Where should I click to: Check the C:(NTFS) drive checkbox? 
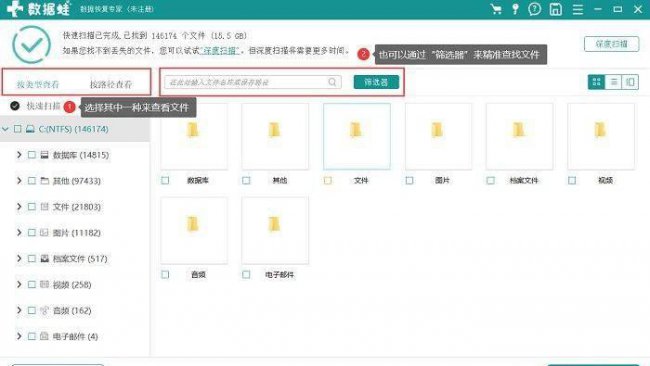click(x=17, y=129)
